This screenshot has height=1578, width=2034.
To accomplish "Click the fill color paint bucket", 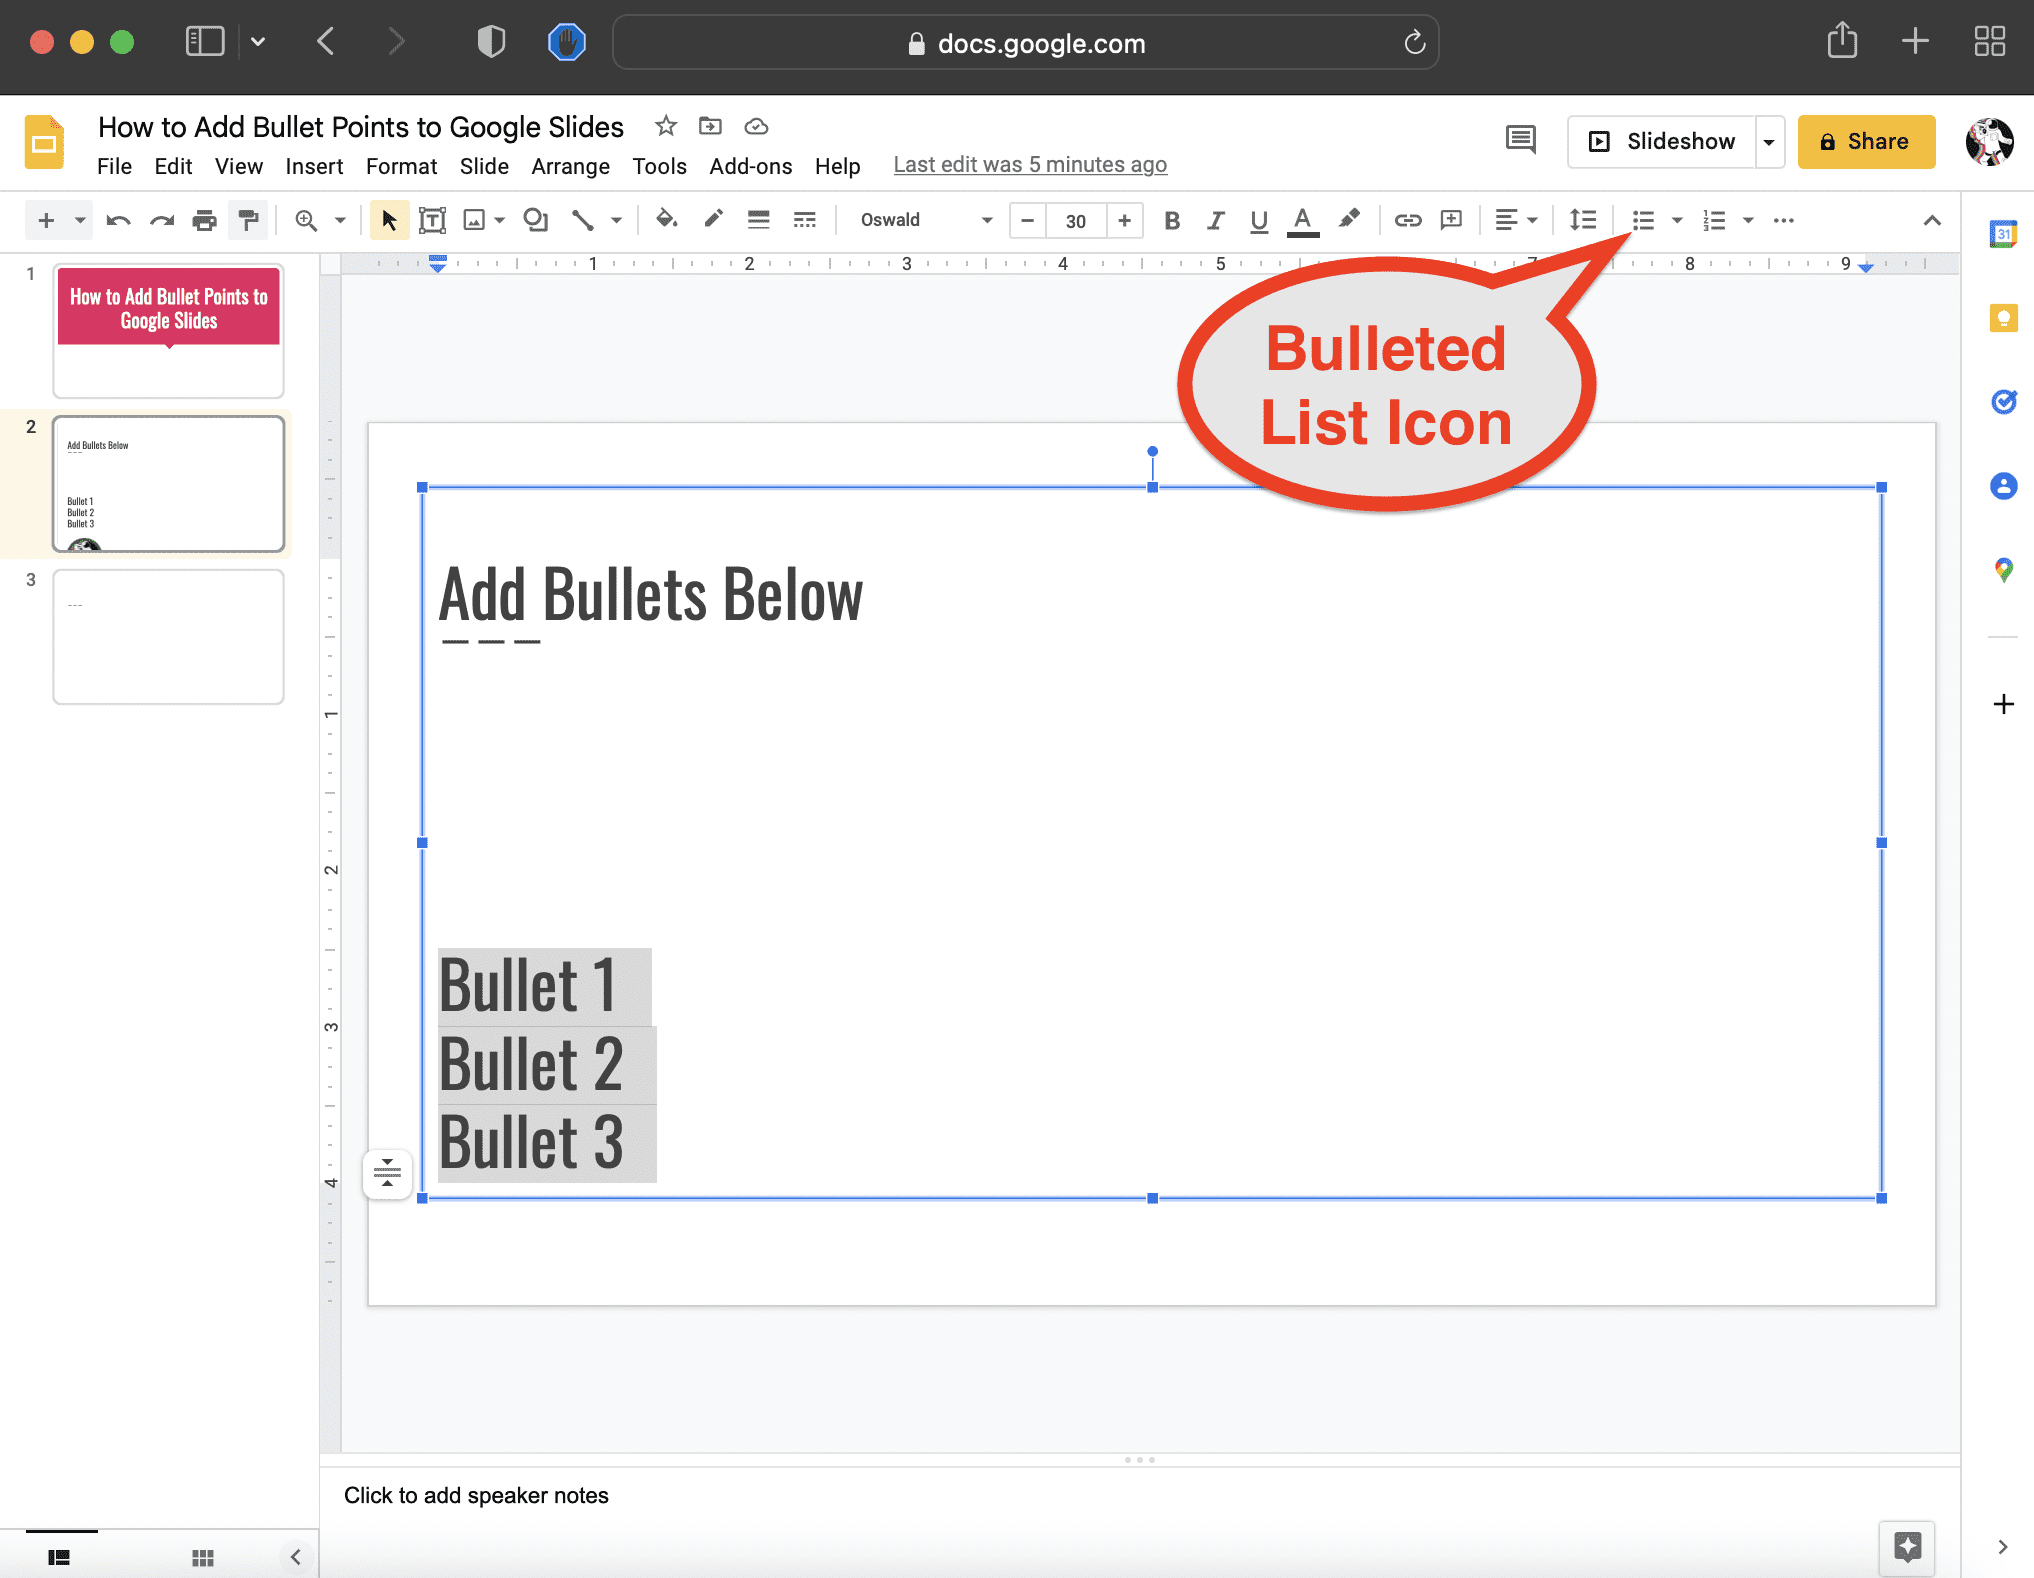I will [666, 219].
